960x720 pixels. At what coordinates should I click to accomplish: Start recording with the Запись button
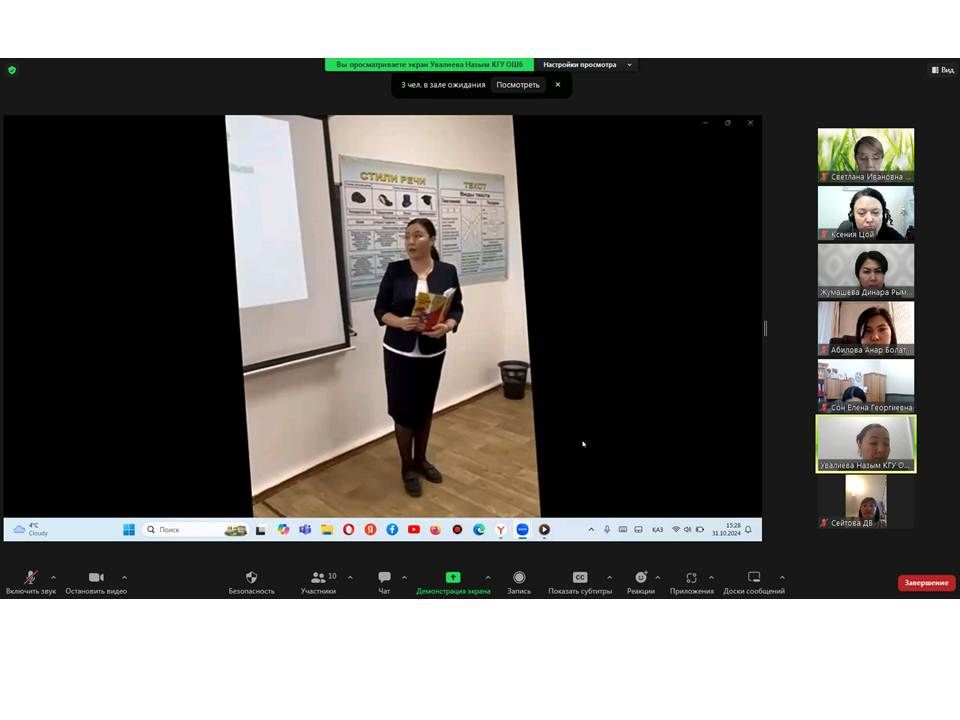coord(519,578)
